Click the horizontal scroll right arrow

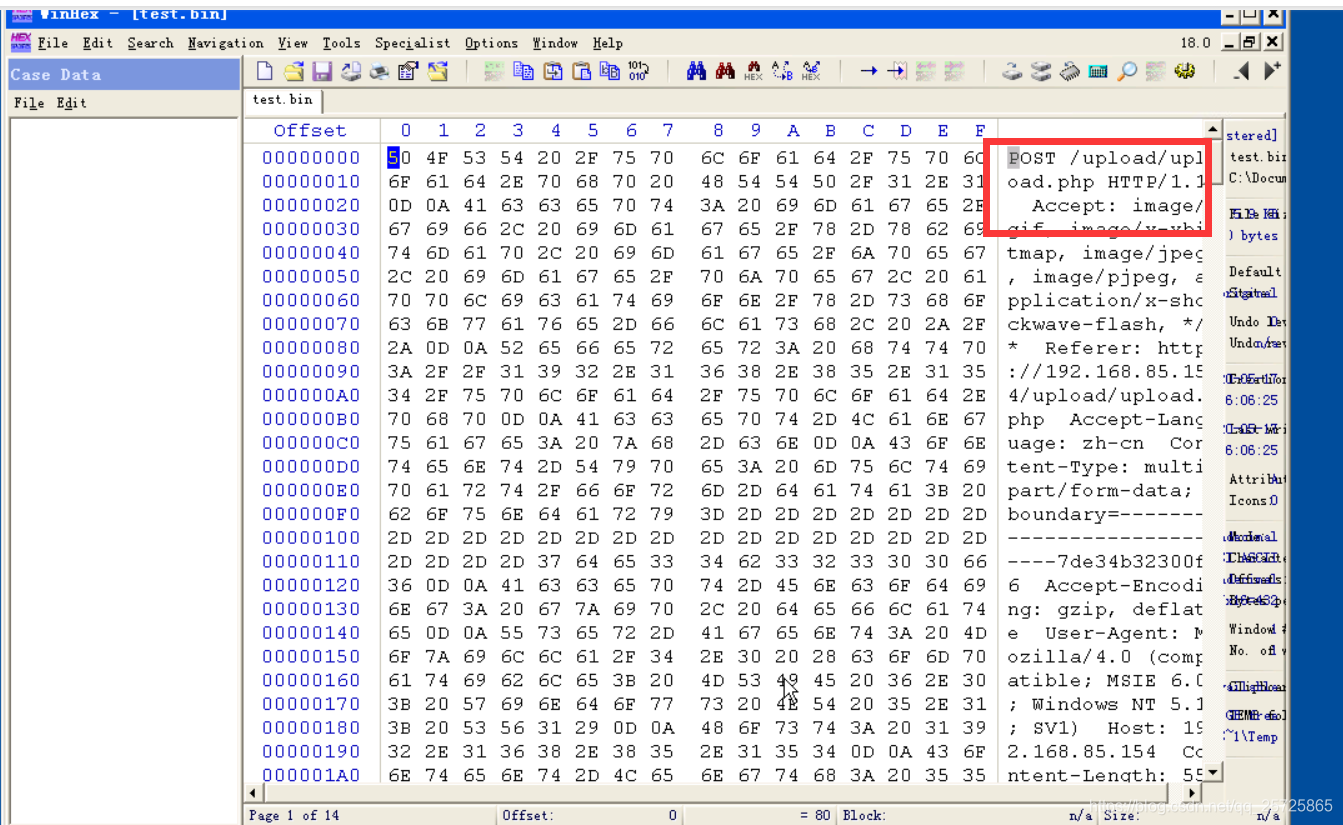pyautogui.click(x=1194, y=792)
